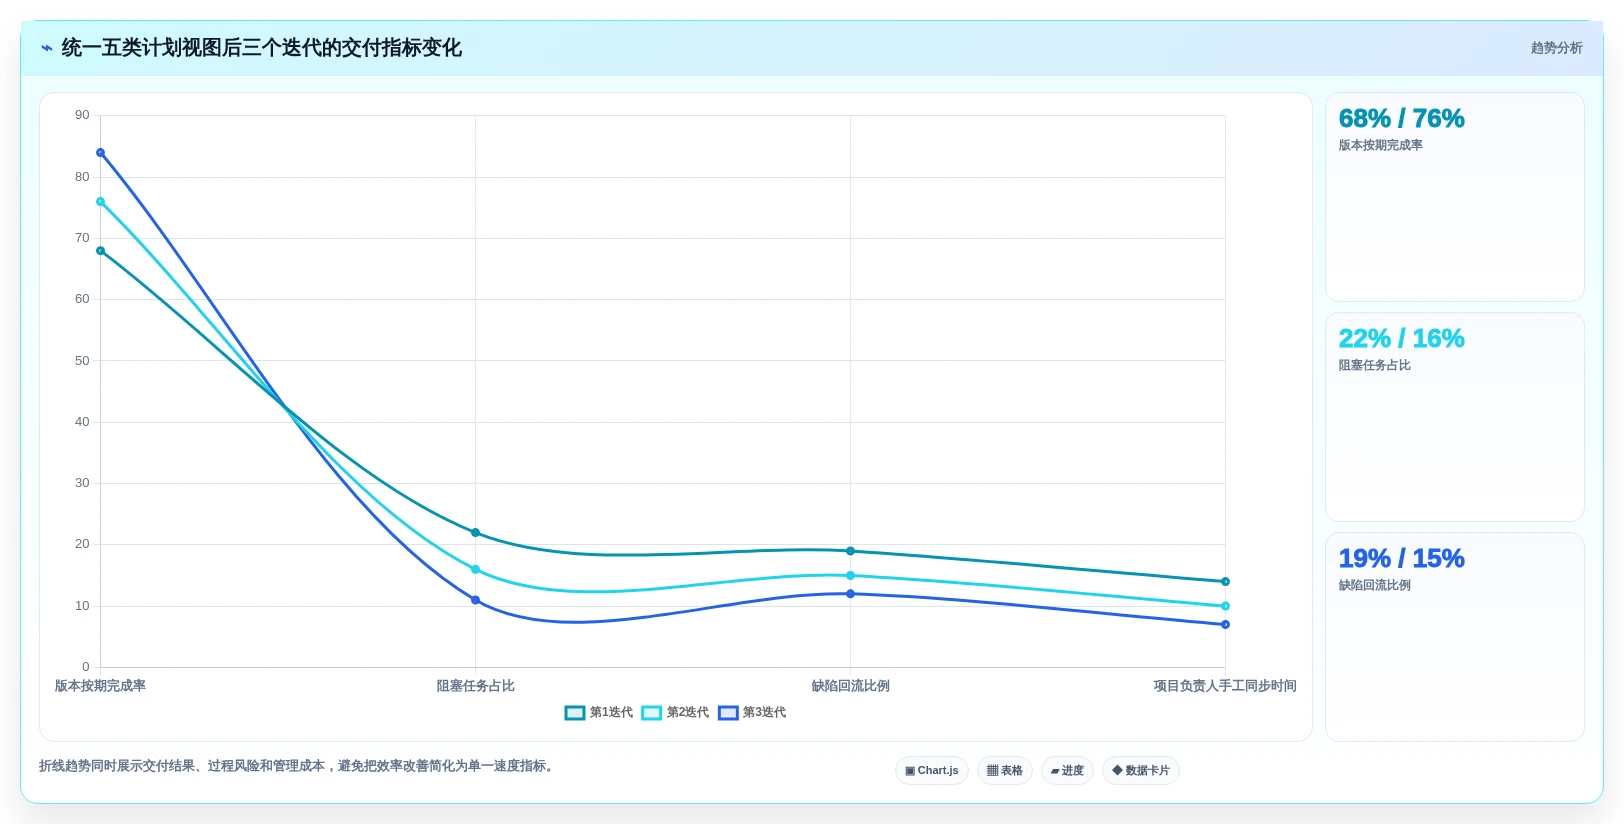Toggle the 第1迭代 legend series

tap(599, 713)
